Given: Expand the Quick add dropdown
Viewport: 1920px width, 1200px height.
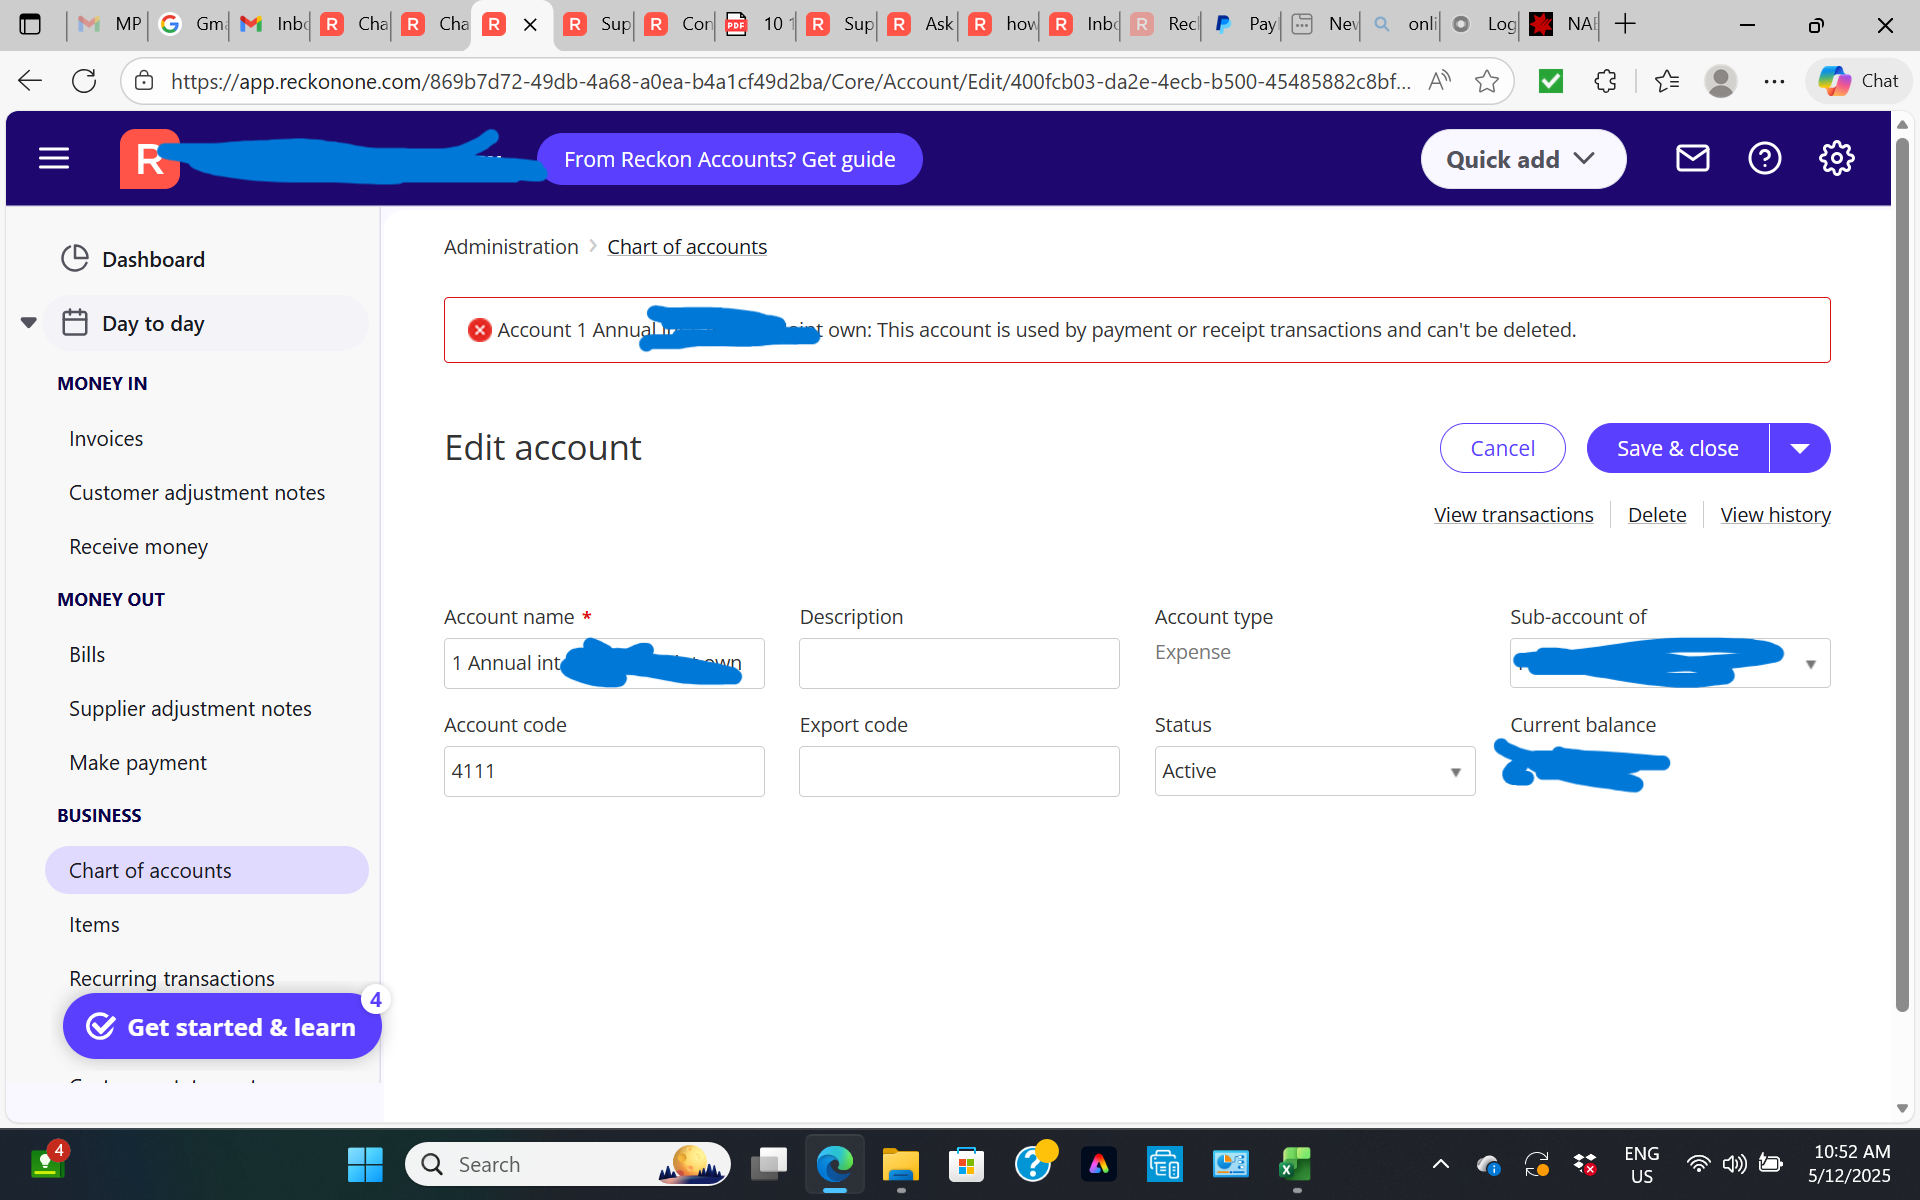Looking at the screenshot, I should [1522, 159].
